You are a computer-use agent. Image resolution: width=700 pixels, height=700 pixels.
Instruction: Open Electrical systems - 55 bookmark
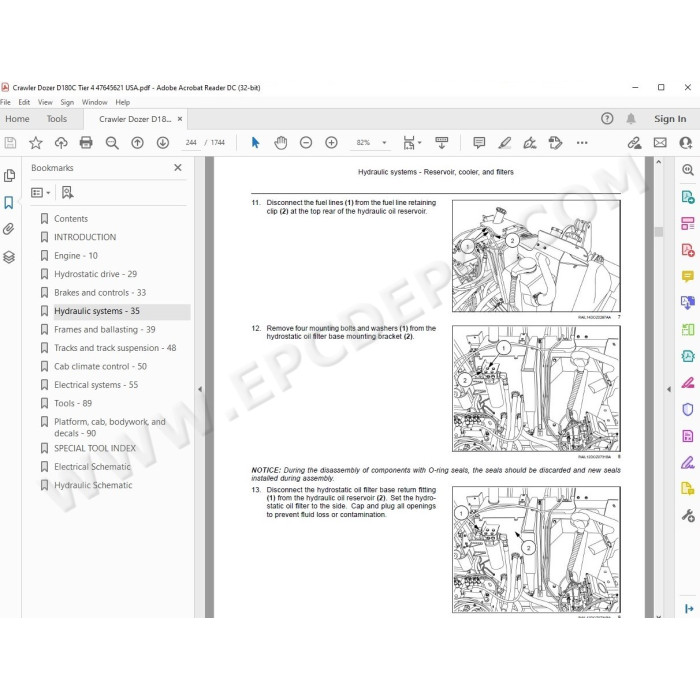pyautogui.click(x=96, y=385)
